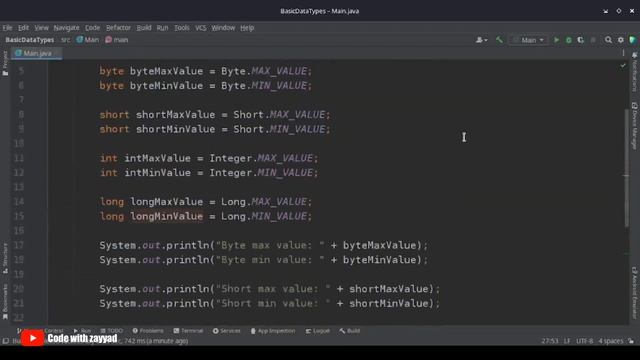Click the colorful shield icon at toolbar end
Image resolution: width=640 pixels, height=360 pixels.
(633, 40)
